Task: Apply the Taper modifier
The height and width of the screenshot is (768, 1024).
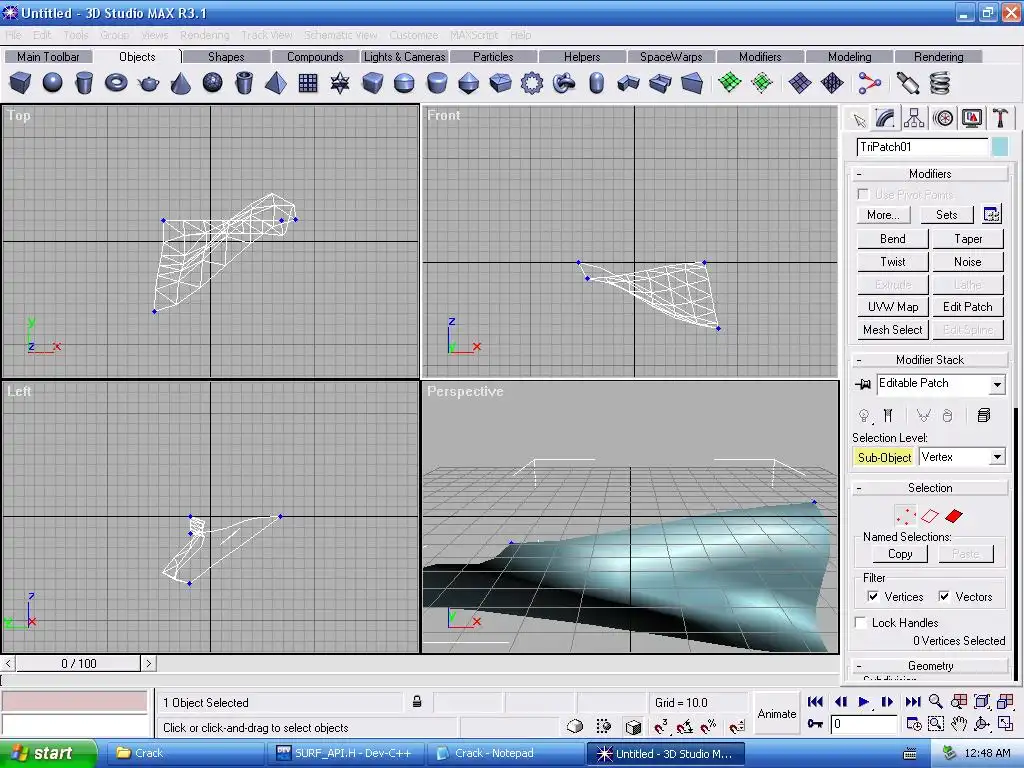Action: click(968, 239)
